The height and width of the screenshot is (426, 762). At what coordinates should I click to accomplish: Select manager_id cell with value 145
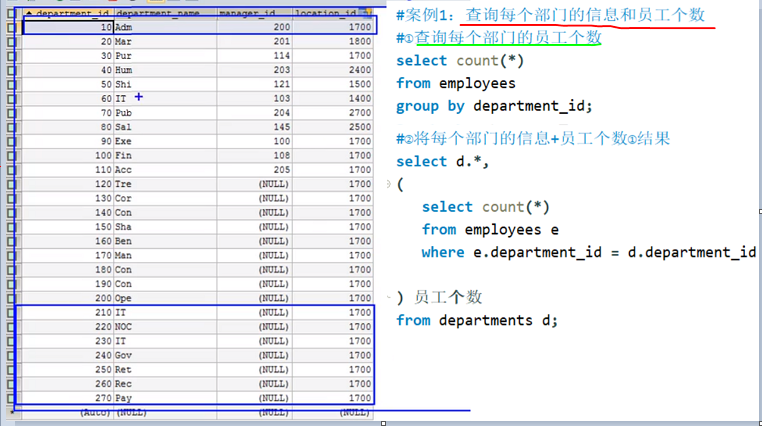(x=255, y=127)
